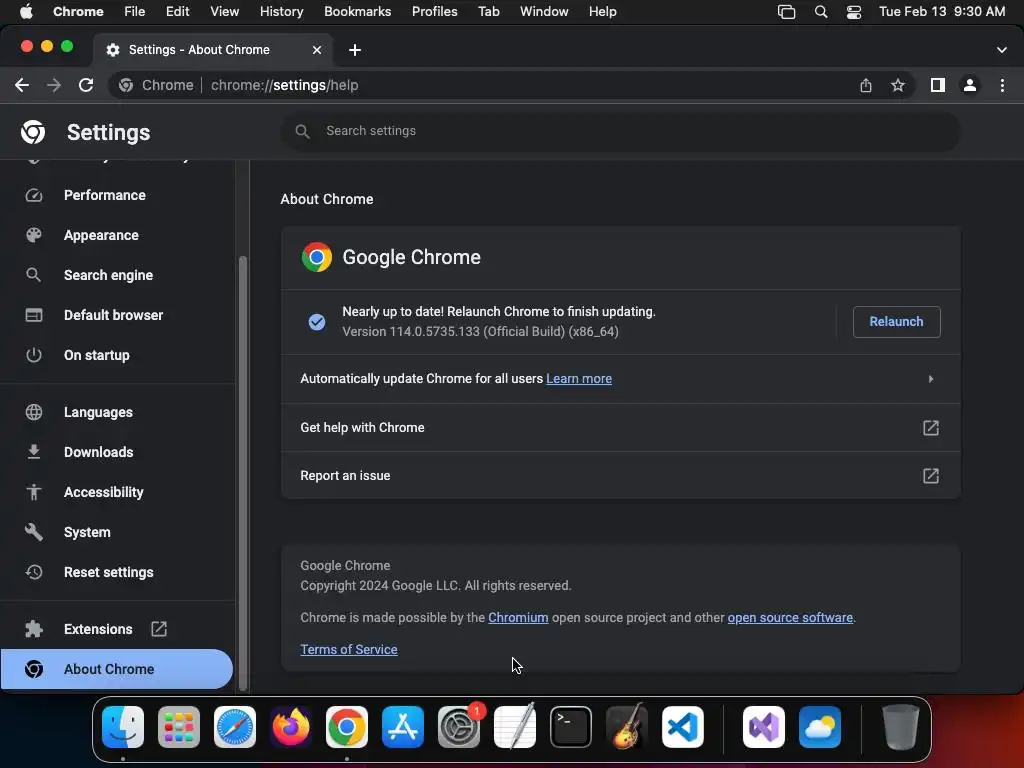The width and height of the screenshot is (1024, 768).
Task: Open the open source software link
Action: [x=790, y=618]
